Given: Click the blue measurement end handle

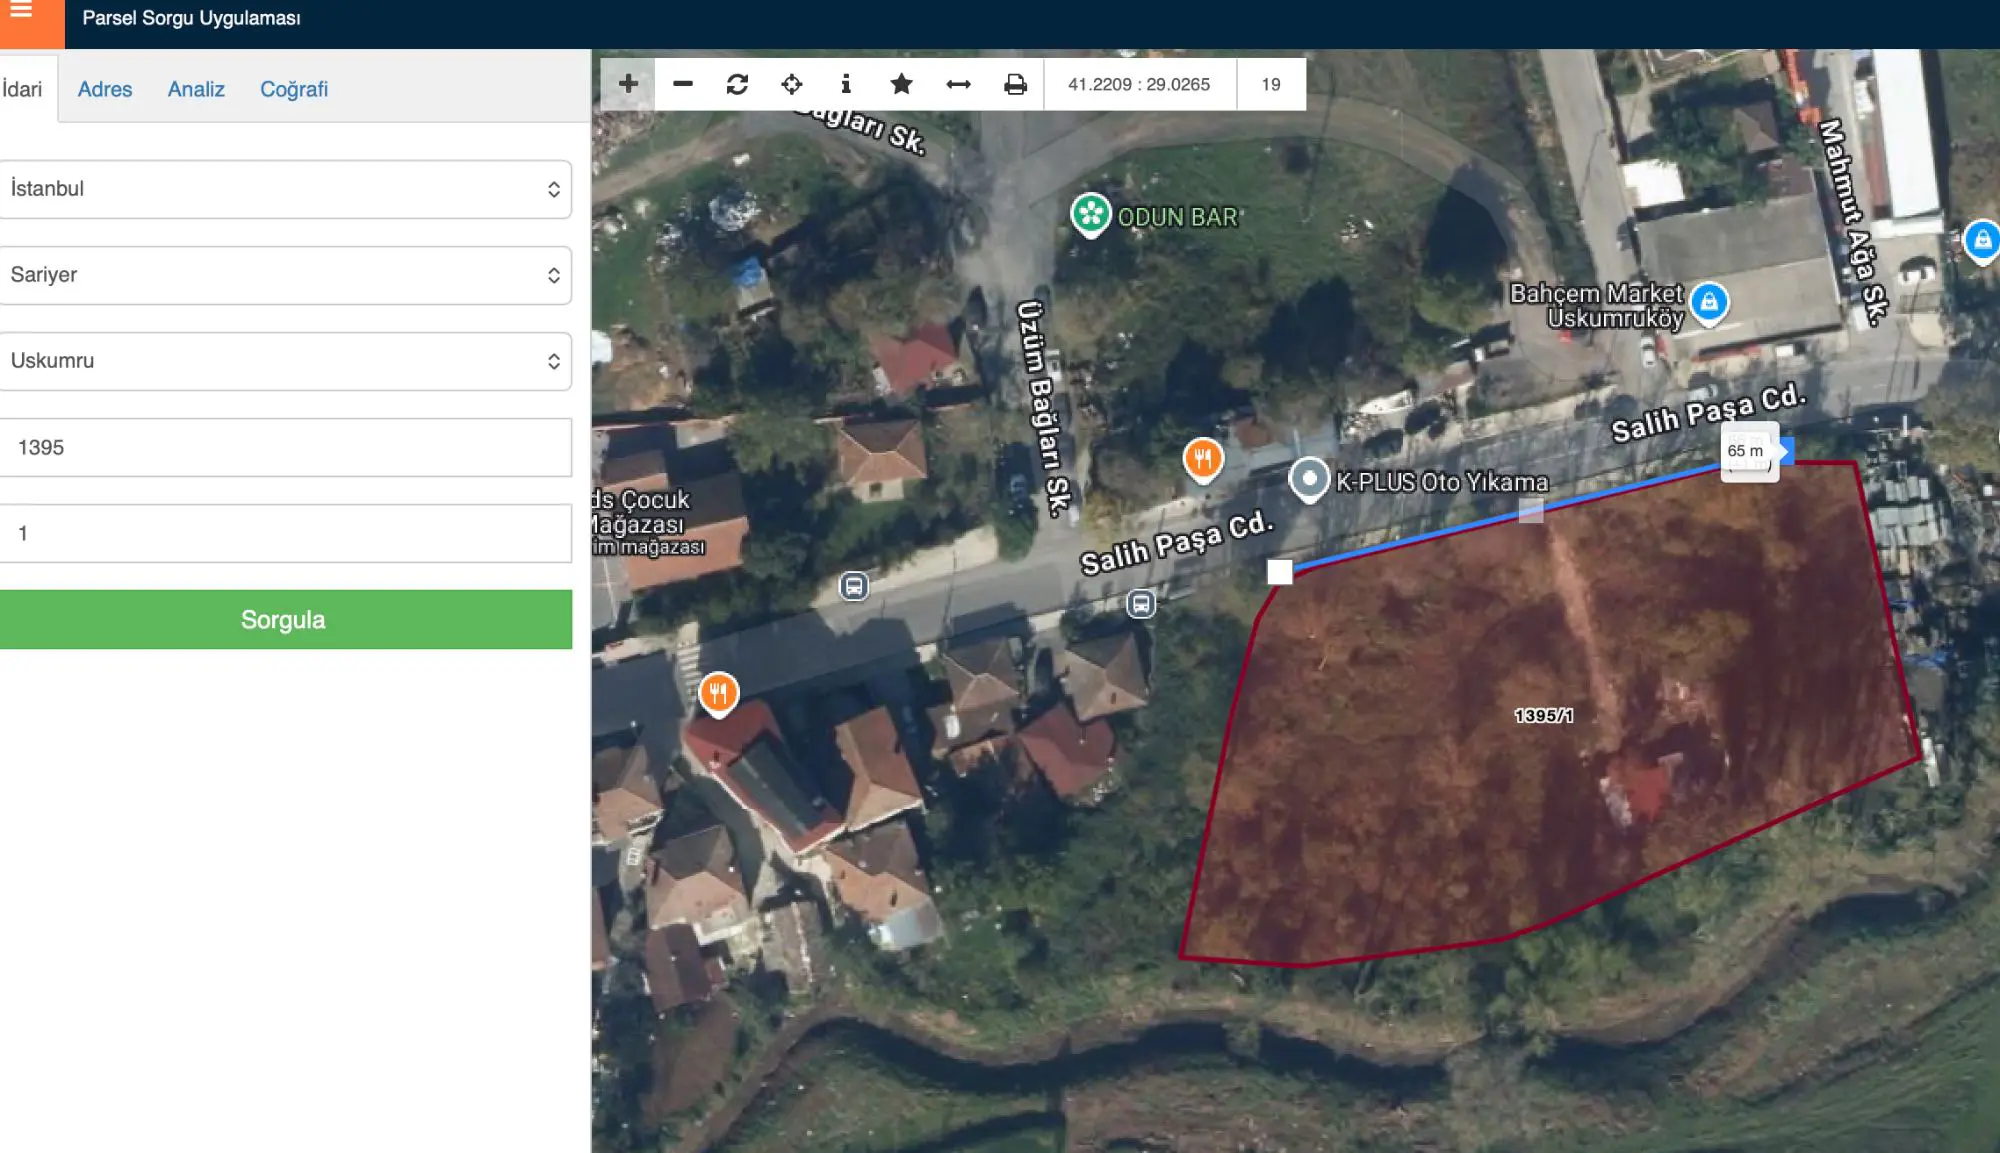Looking at the screenshot, I should (1785, 451).
